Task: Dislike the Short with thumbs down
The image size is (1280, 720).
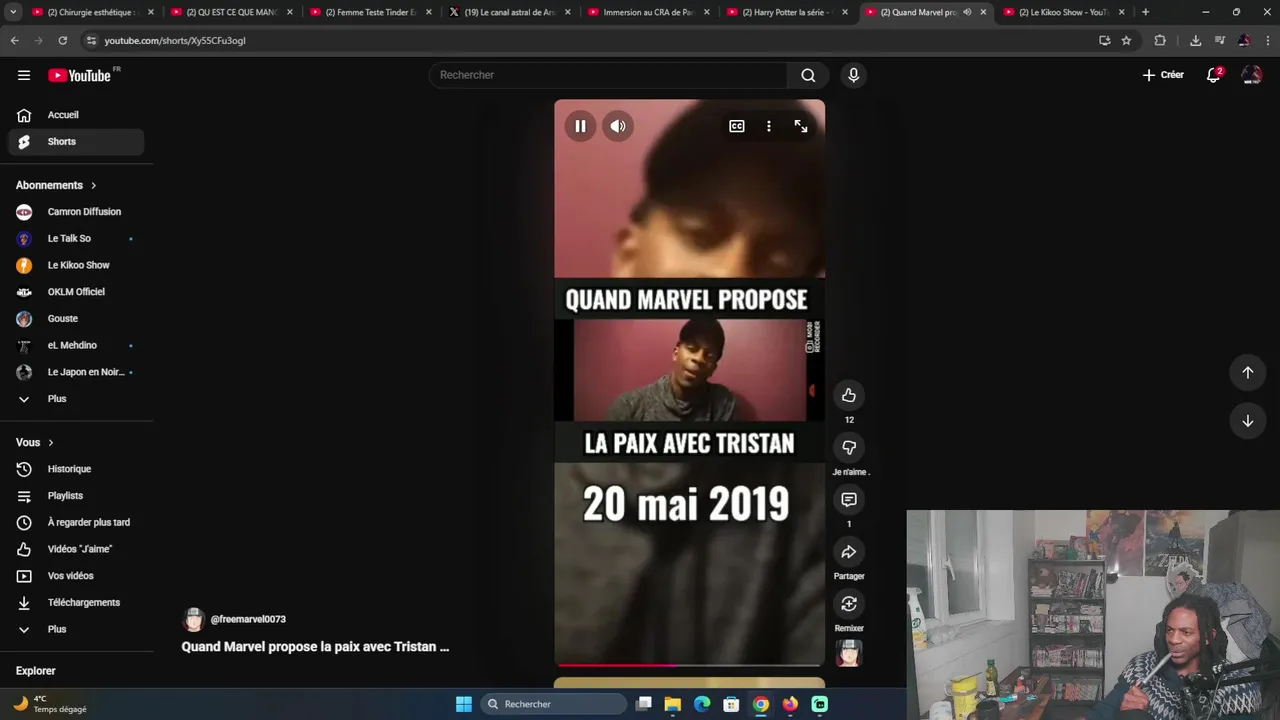Action: tap(849, 447)
